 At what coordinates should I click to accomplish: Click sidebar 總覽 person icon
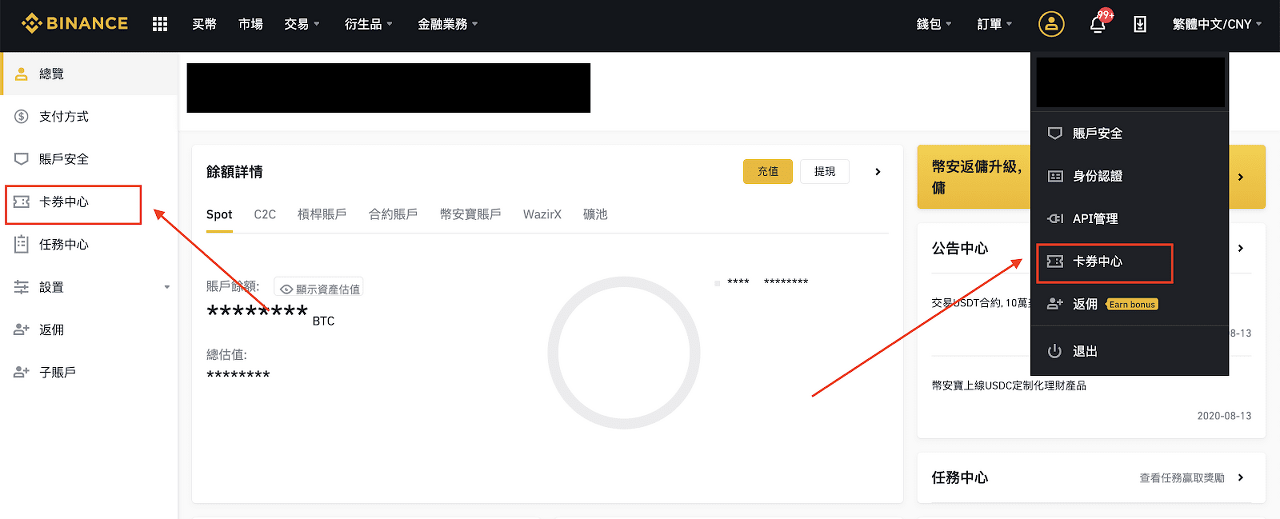coord(21,74)
